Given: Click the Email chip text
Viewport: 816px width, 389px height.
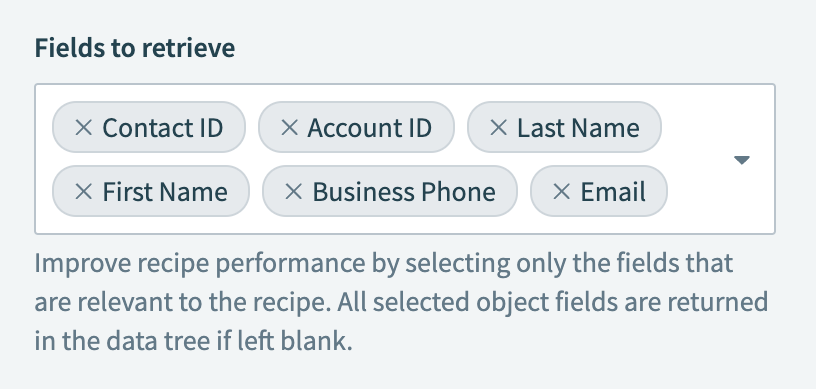Looking at the screenshot, I should pos(613,192).
